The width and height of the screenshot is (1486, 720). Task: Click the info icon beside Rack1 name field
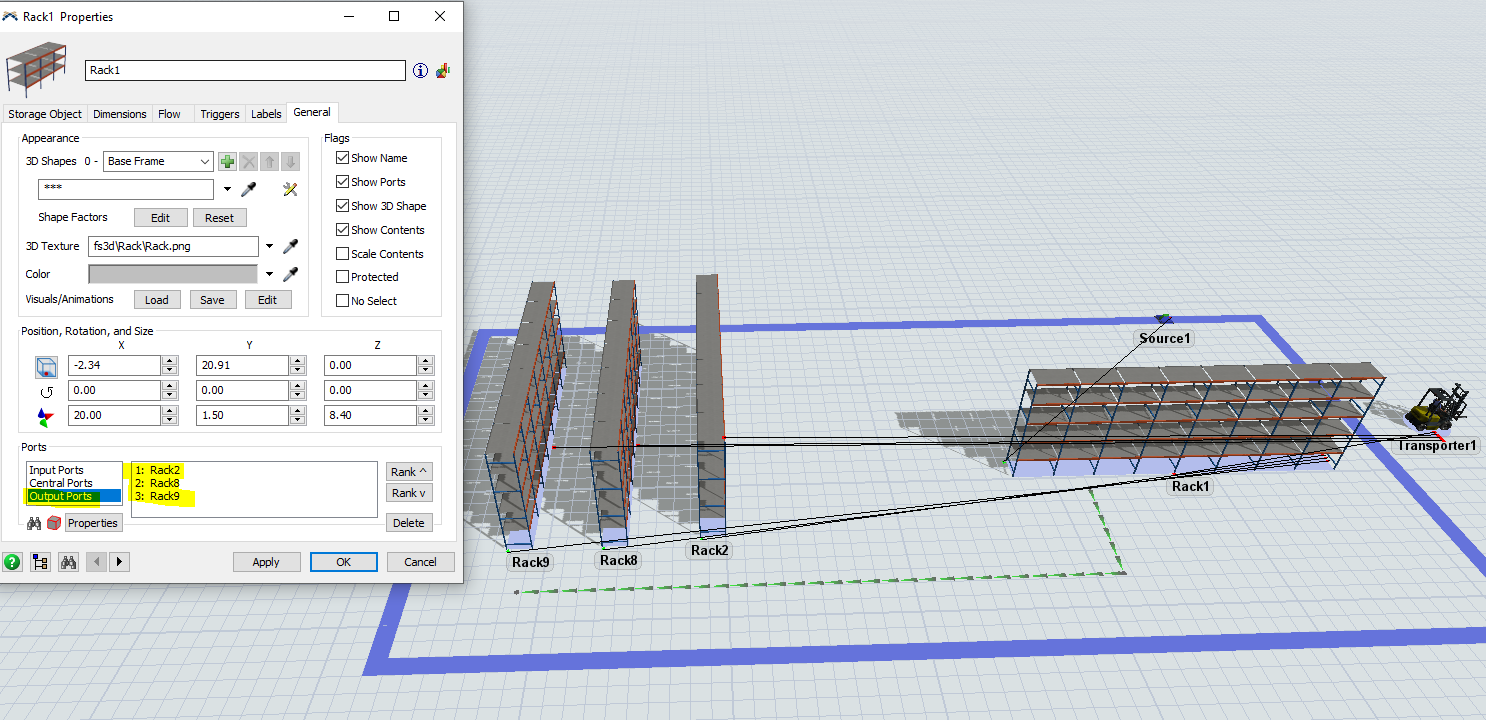(420, 71)
